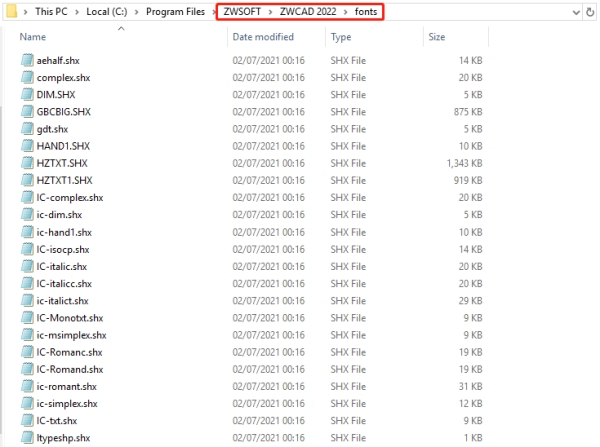Click the ic-dim.shx file icon
This screenshot has width=600, height=447.
[27, 215]
